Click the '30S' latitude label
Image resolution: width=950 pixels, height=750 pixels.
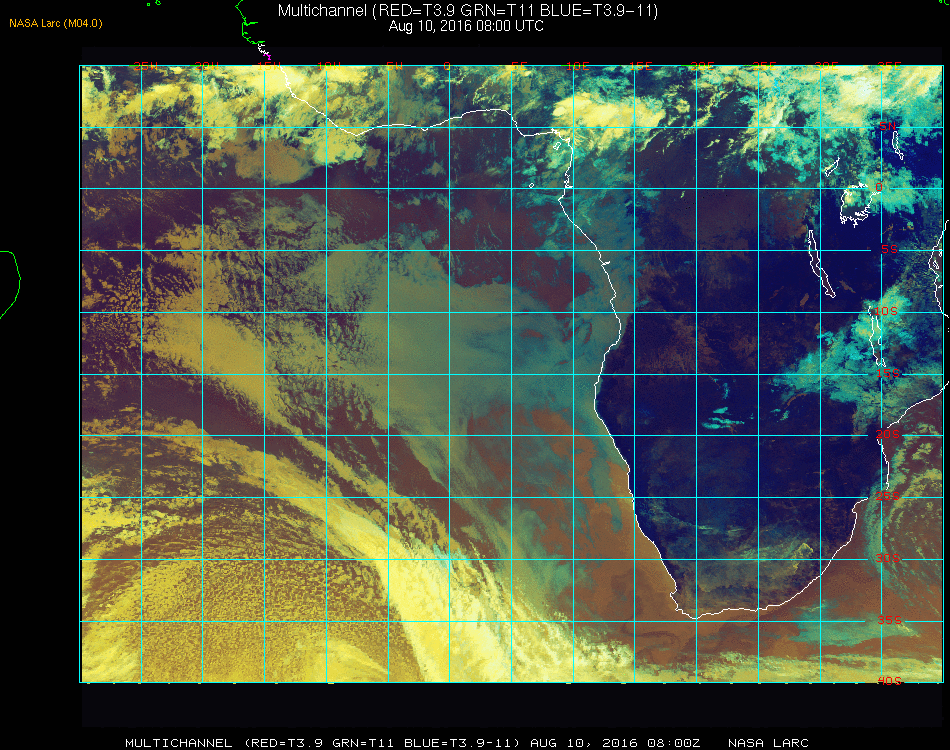(x=888, y=558)
